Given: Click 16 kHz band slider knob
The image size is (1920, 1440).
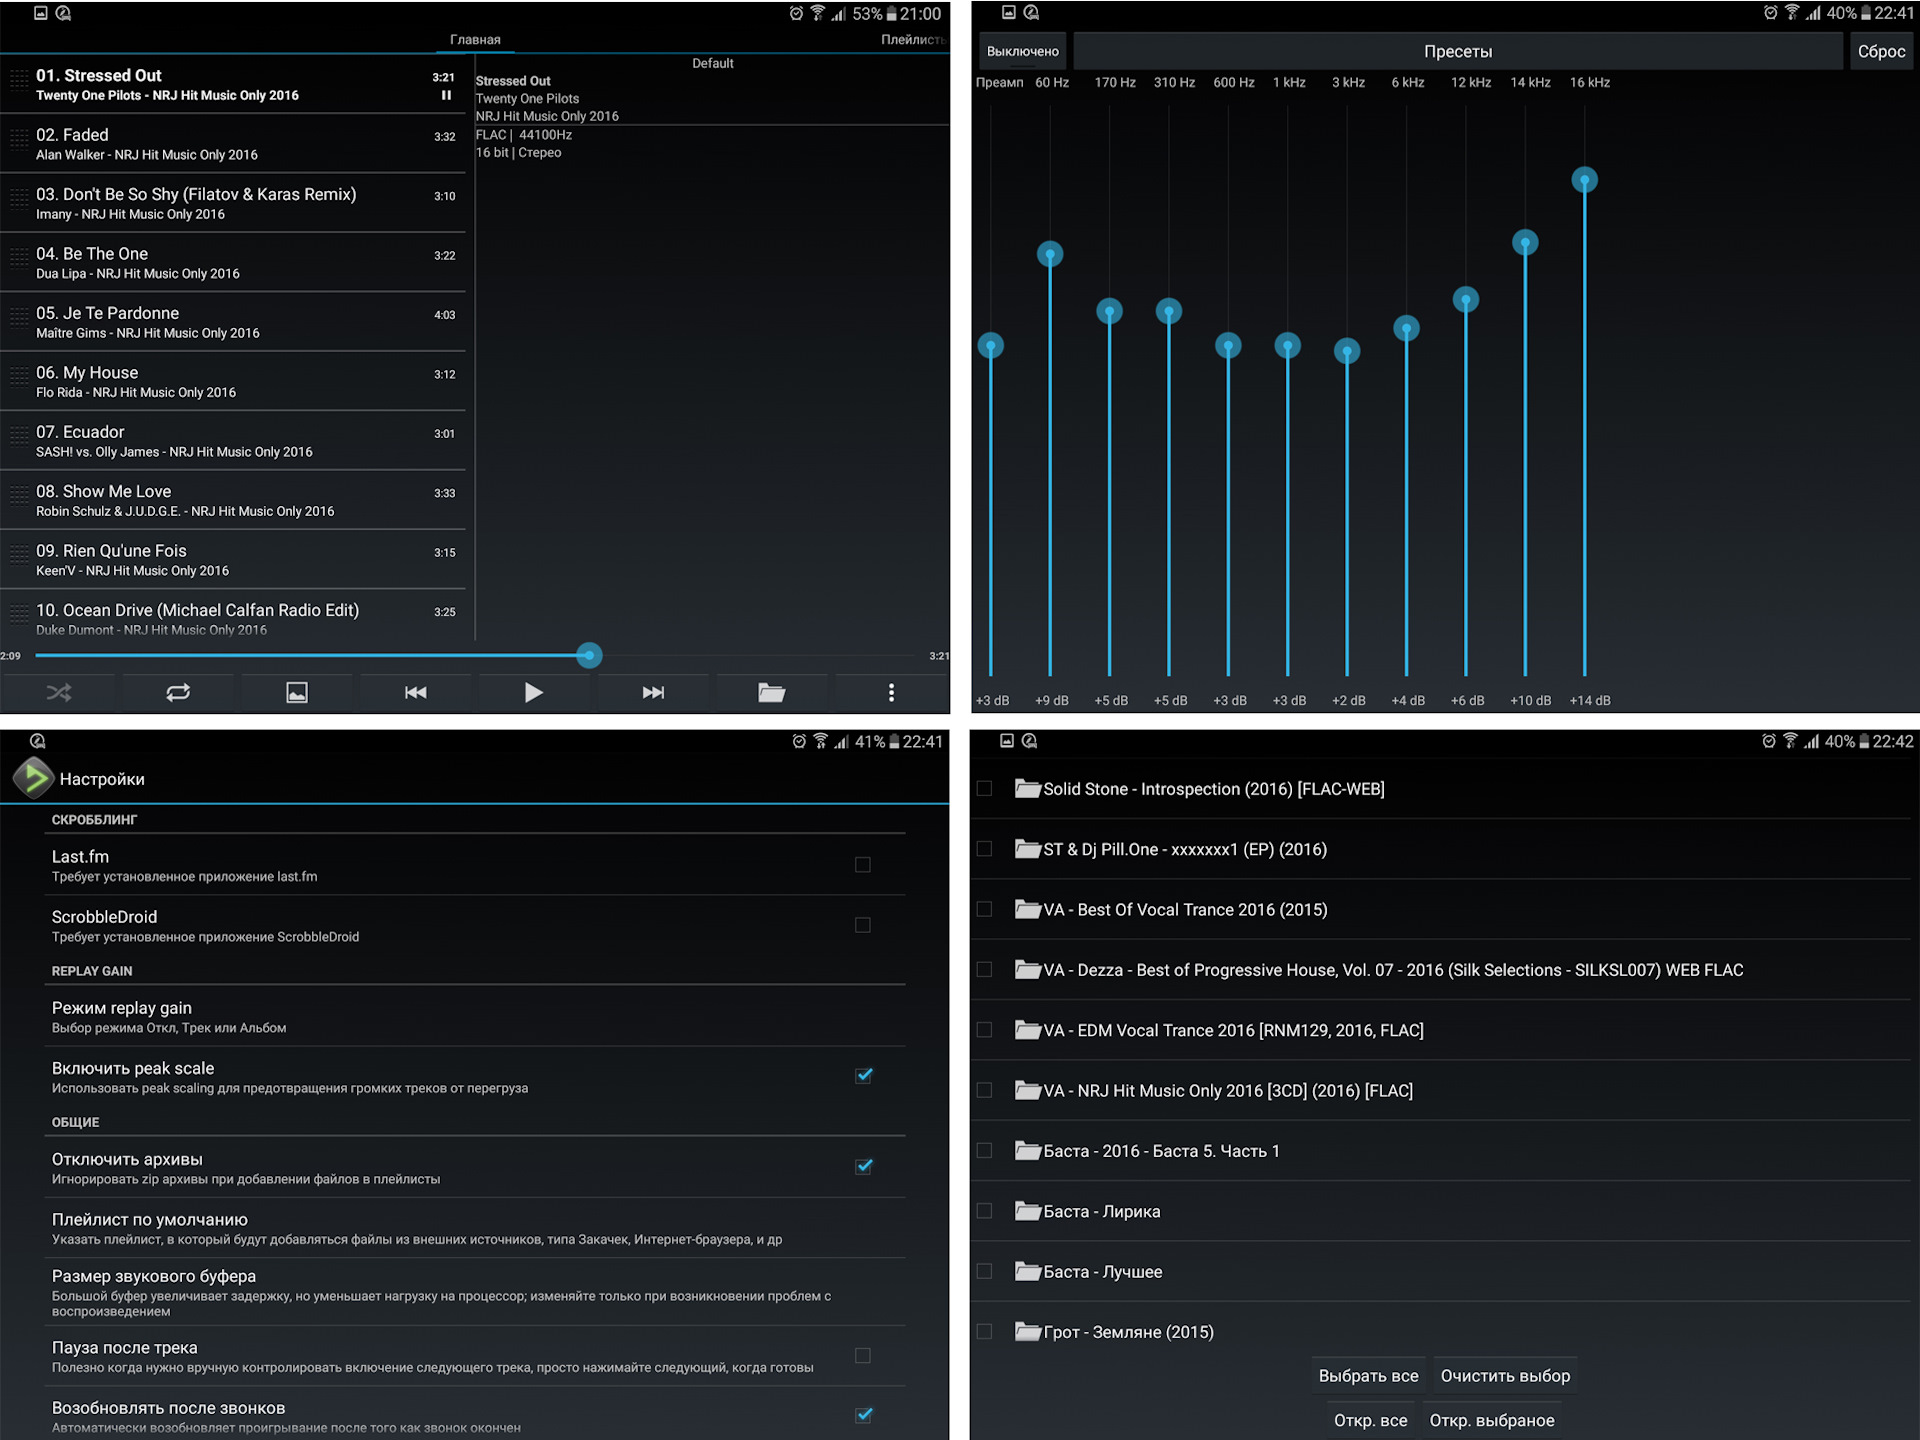Looking at the screenshot, I should click(1584, 180).
